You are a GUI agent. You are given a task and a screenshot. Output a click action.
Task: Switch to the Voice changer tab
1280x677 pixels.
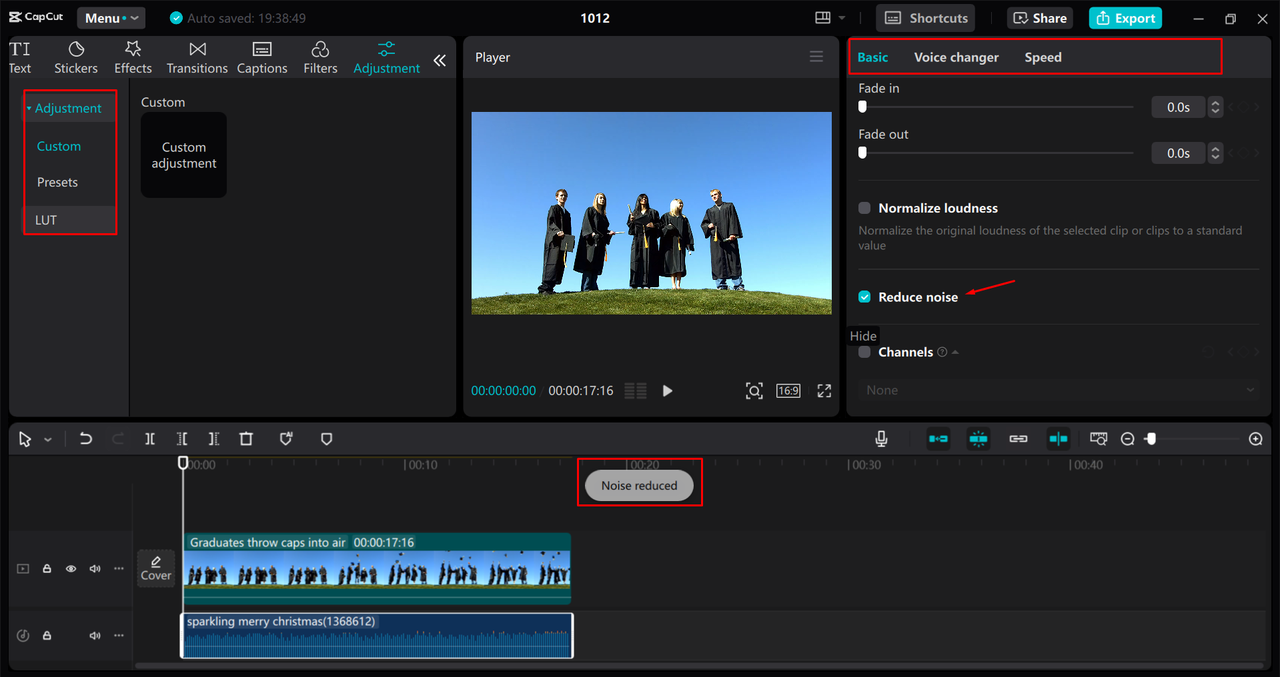pos(956,57)
